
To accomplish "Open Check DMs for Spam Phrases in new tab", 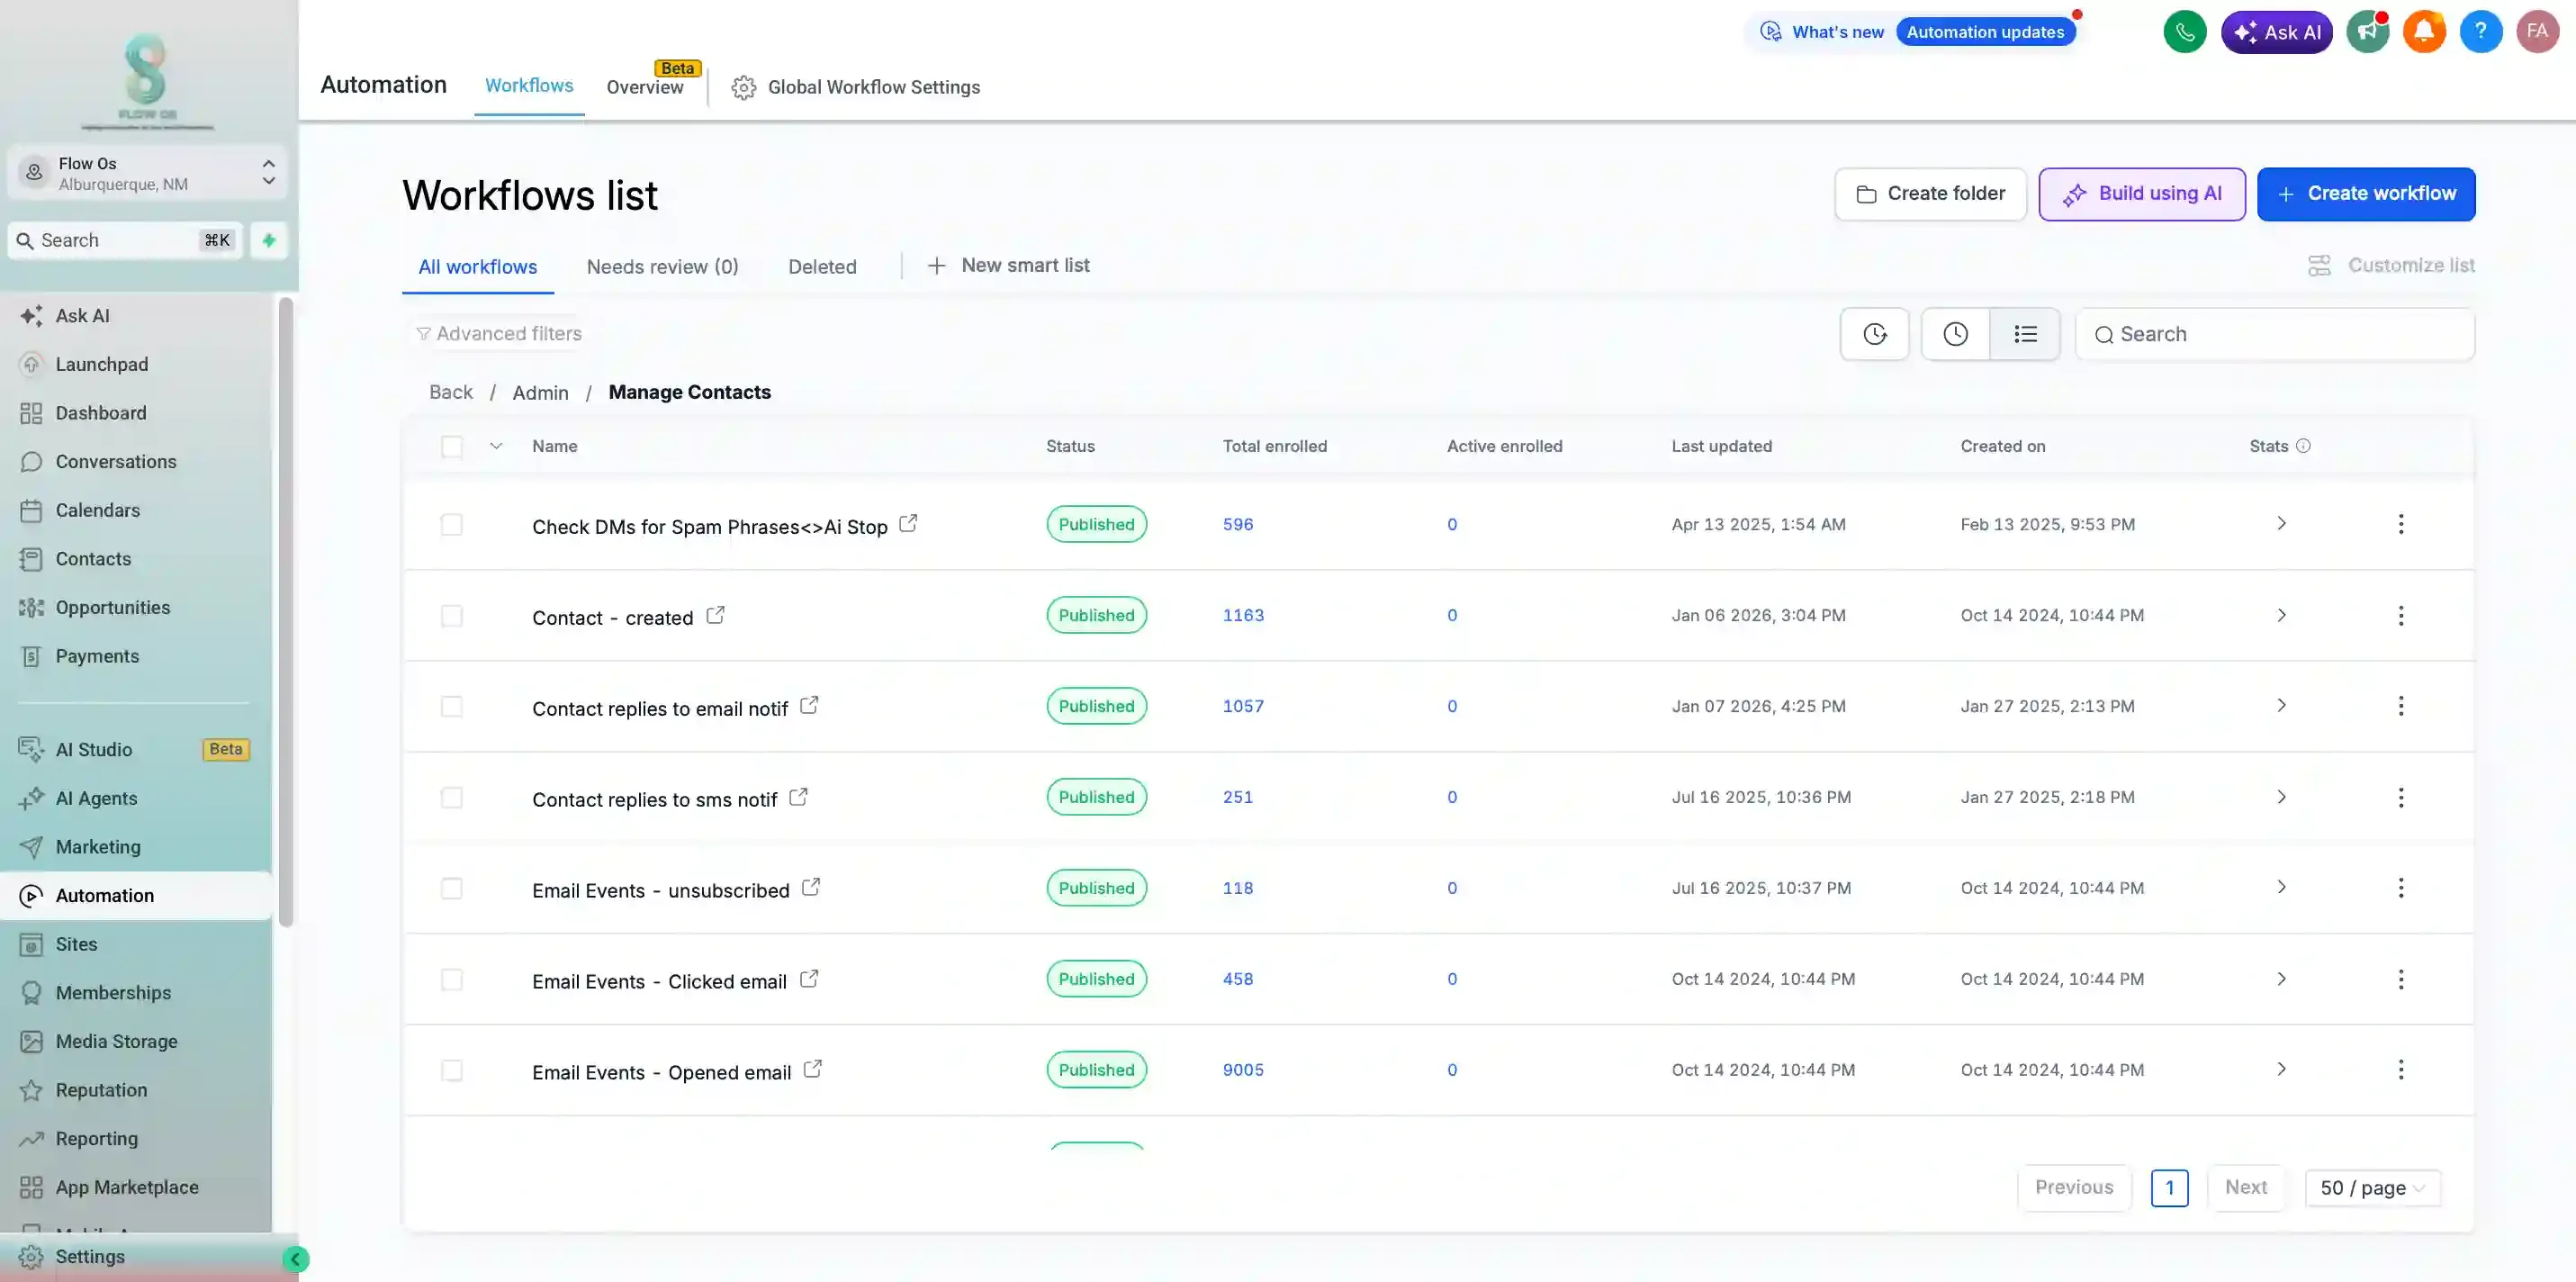I will coord(908,523).
